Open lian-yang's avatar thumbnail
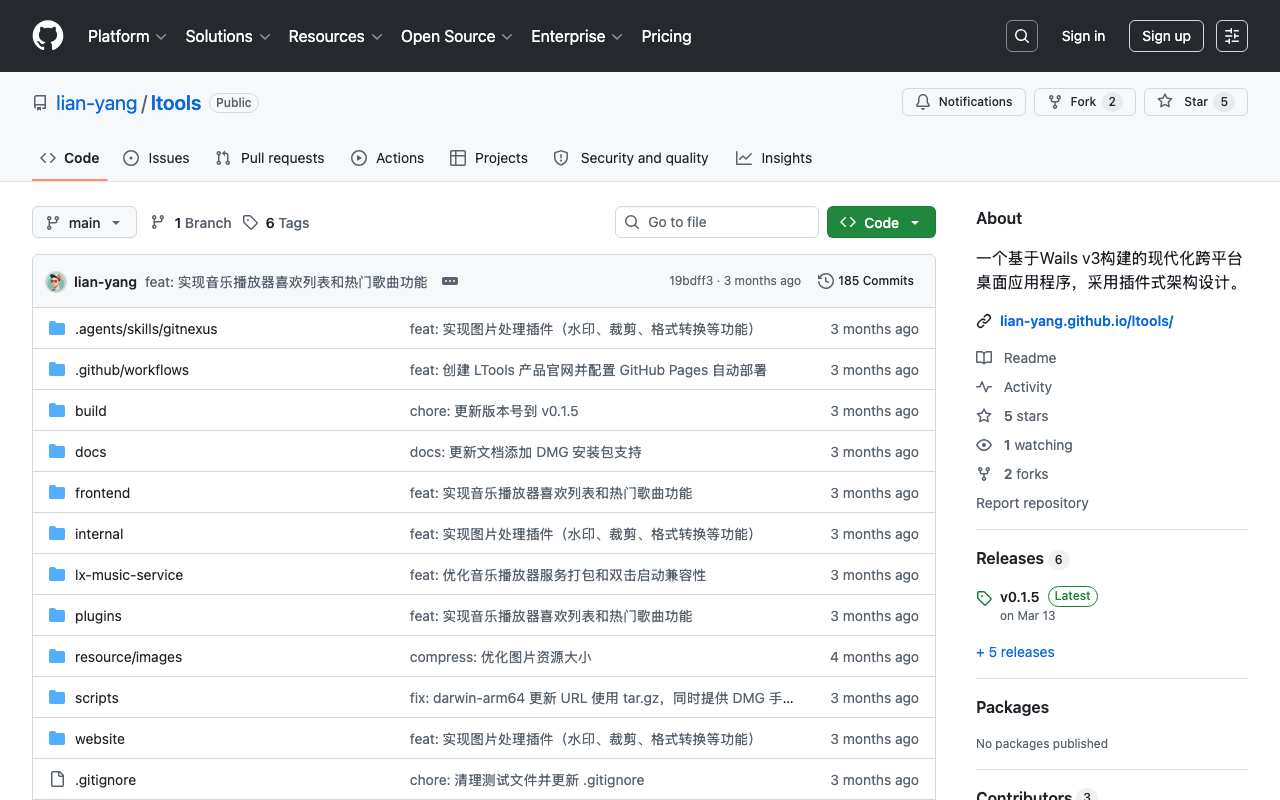The width and height of the screenshot is (1280, 800). (x=56, y=282)
